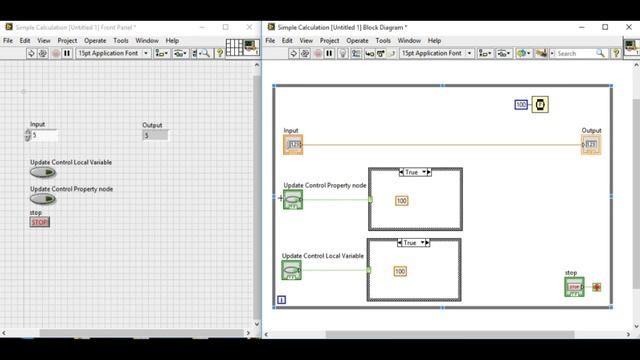Select the 100 constant in lower case structure
The image size is (640, 360).
(400, 271)
